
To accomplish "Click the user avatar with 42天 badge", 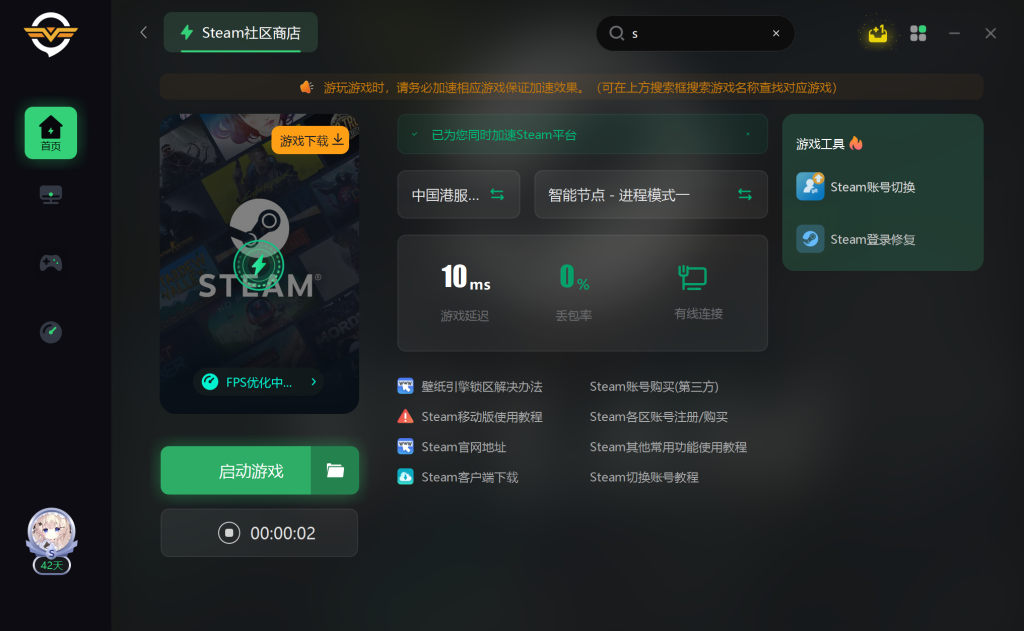I will (x=52, y=541).
